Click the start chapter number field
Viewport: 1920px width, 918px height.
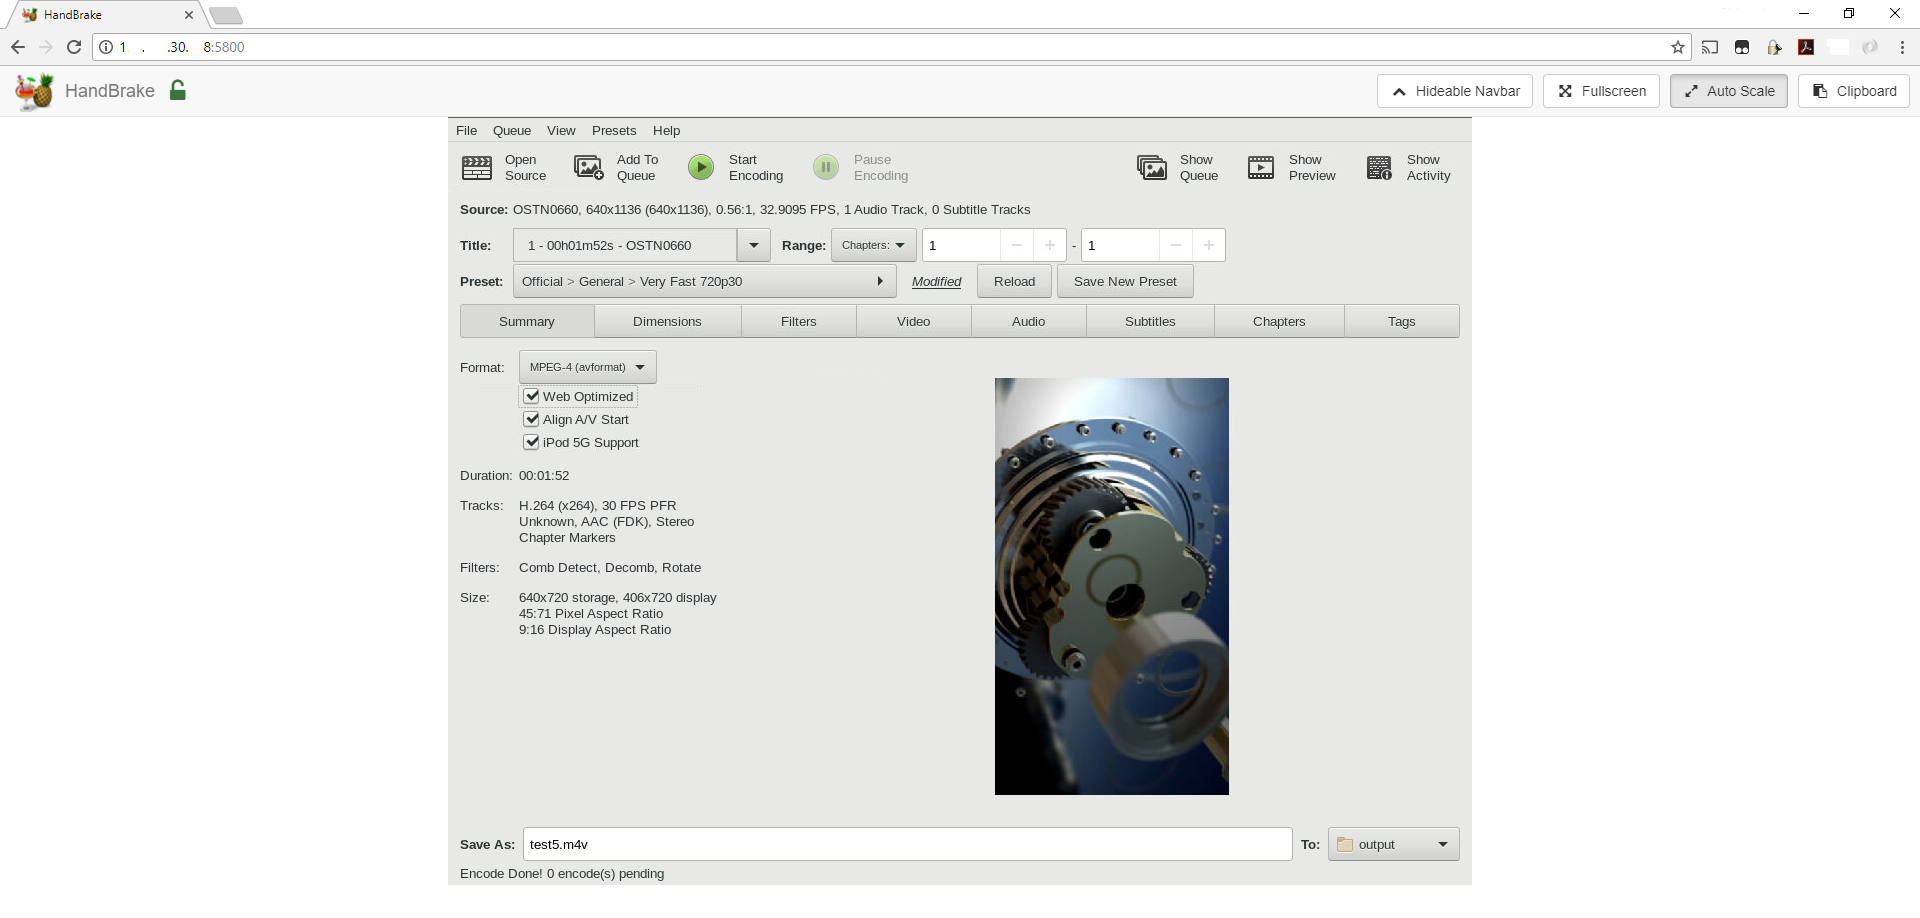click(x=961, y=245)
